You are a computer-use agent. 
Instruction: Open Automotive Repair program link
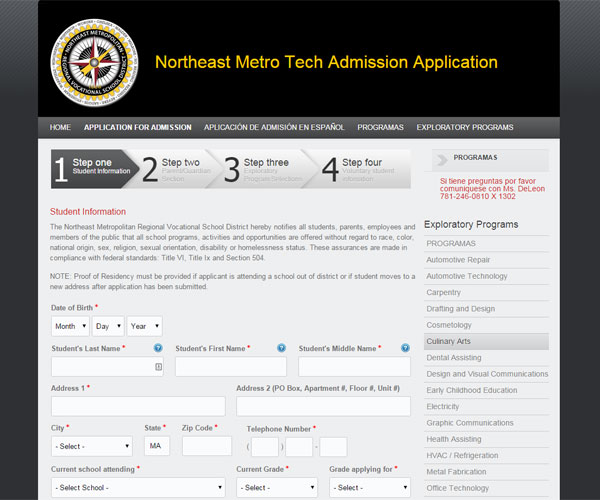pos(458,260)
